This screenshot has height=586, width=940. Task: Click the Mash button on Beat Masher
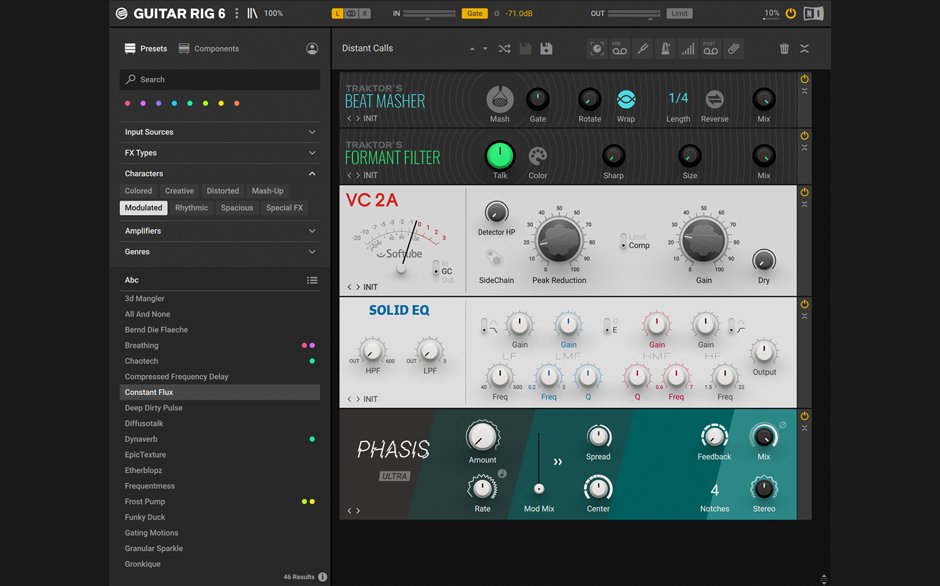(x=499, y=100)
